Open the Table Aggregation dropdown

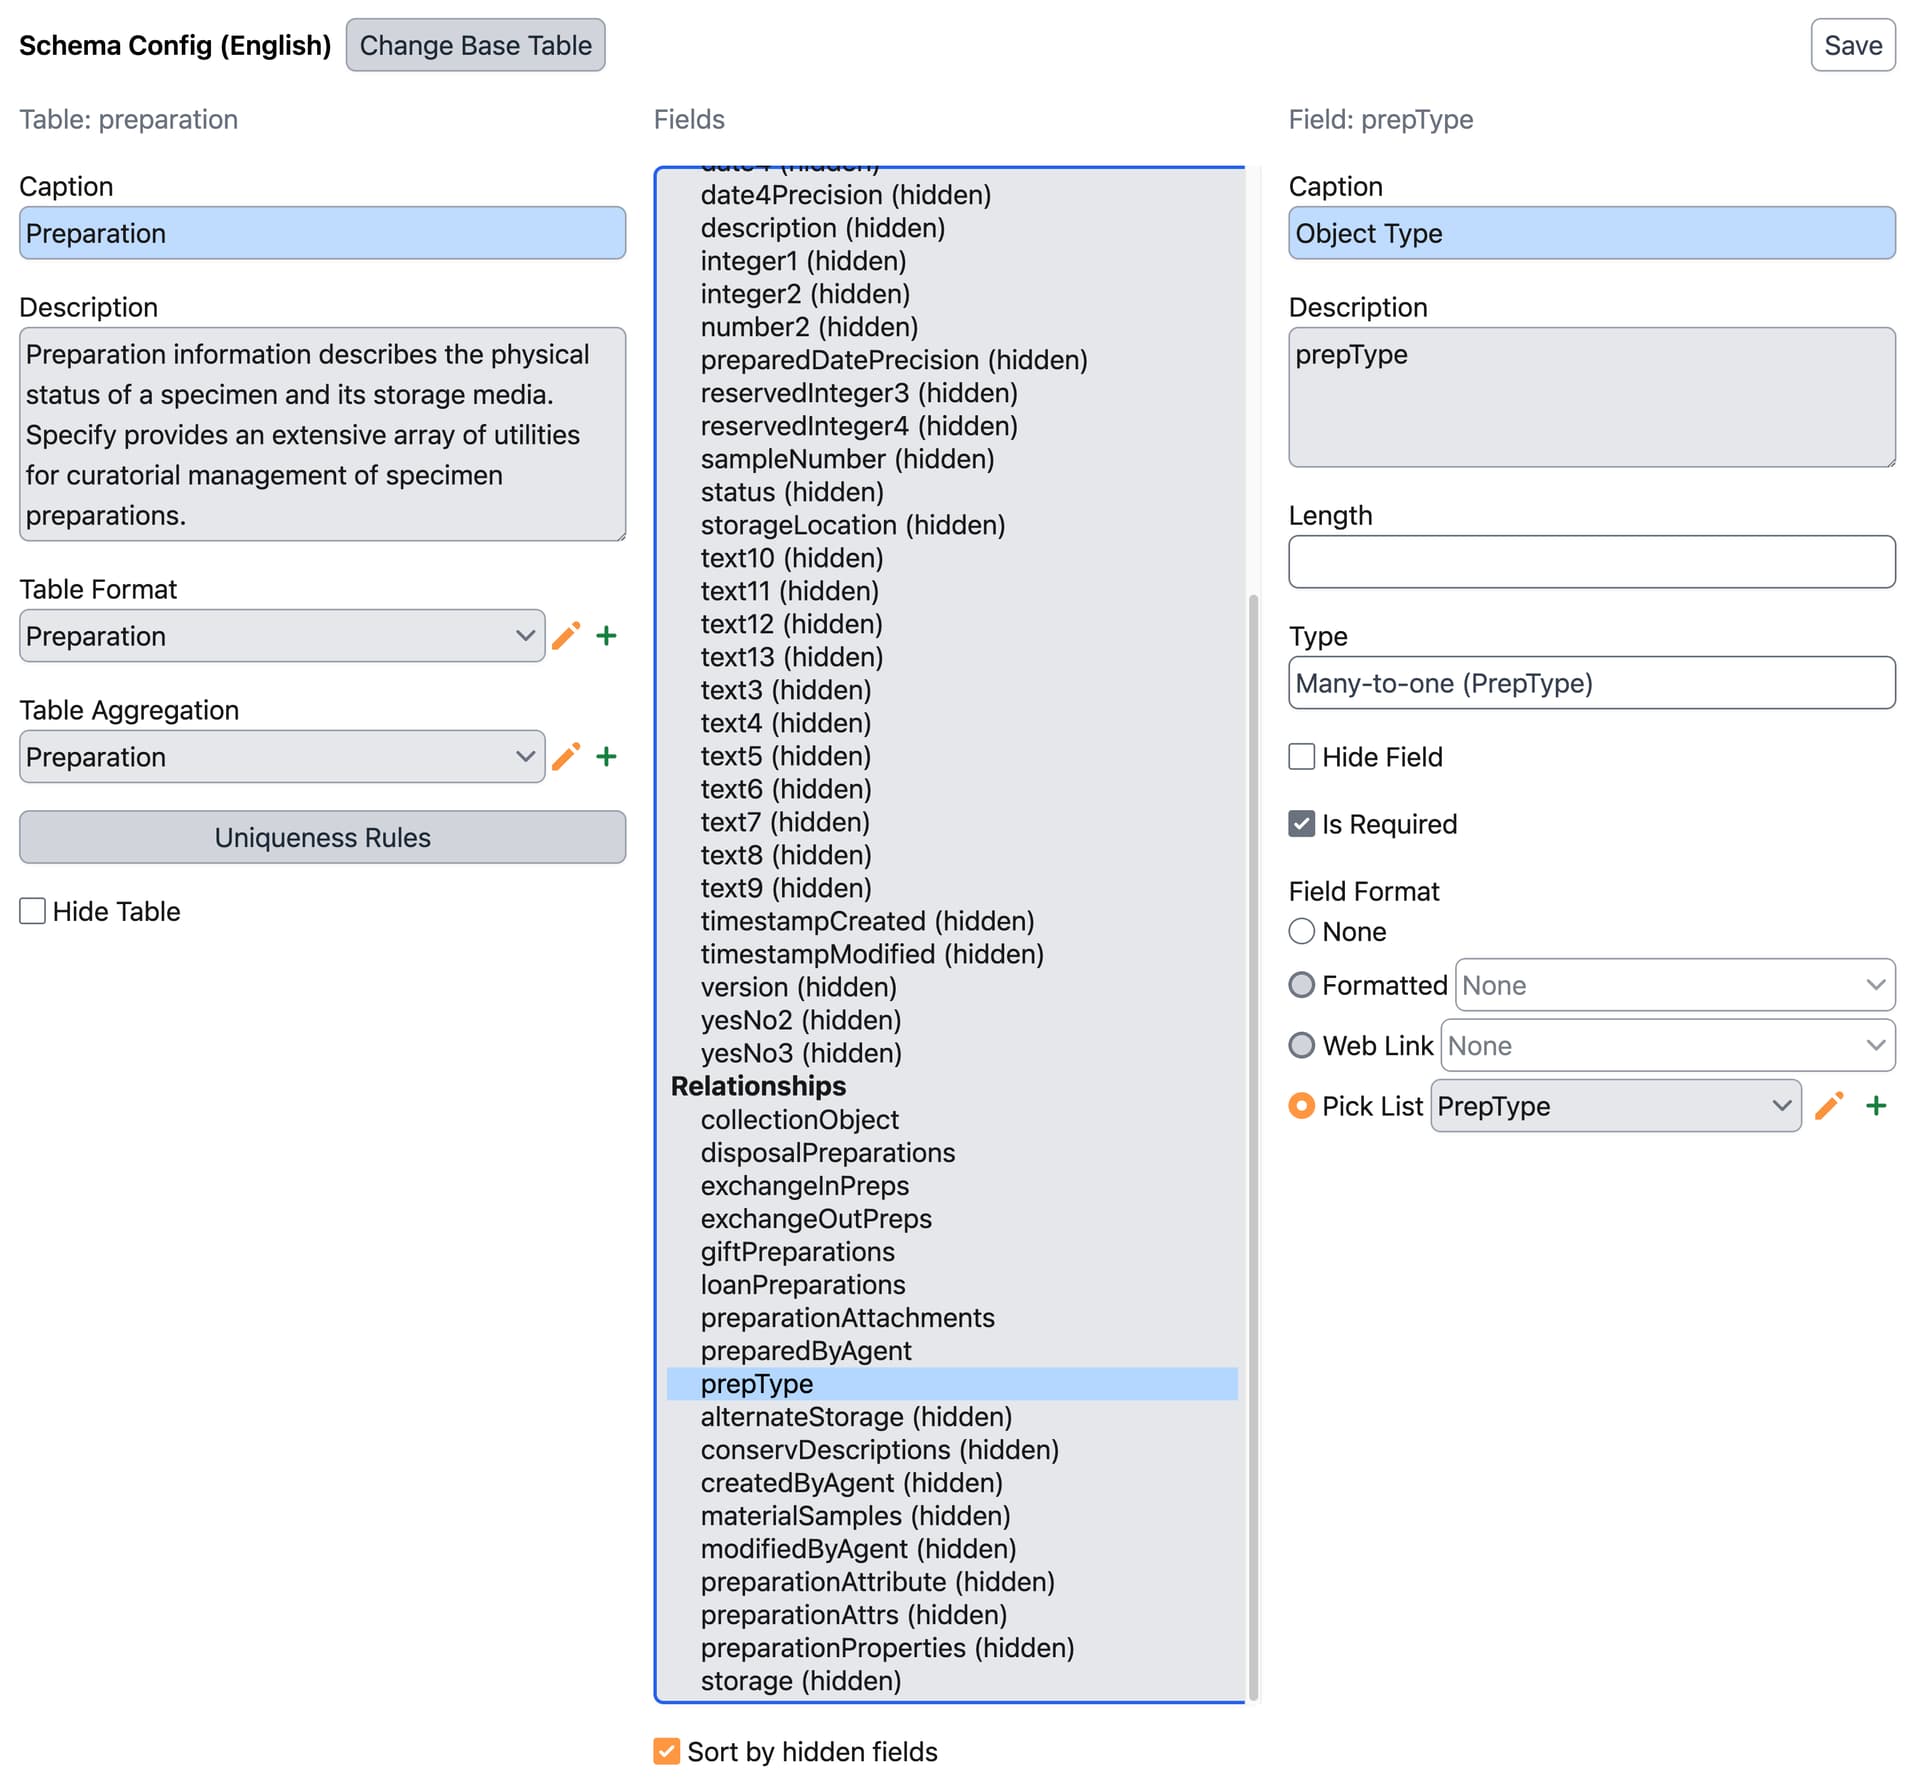pos(281,757)
